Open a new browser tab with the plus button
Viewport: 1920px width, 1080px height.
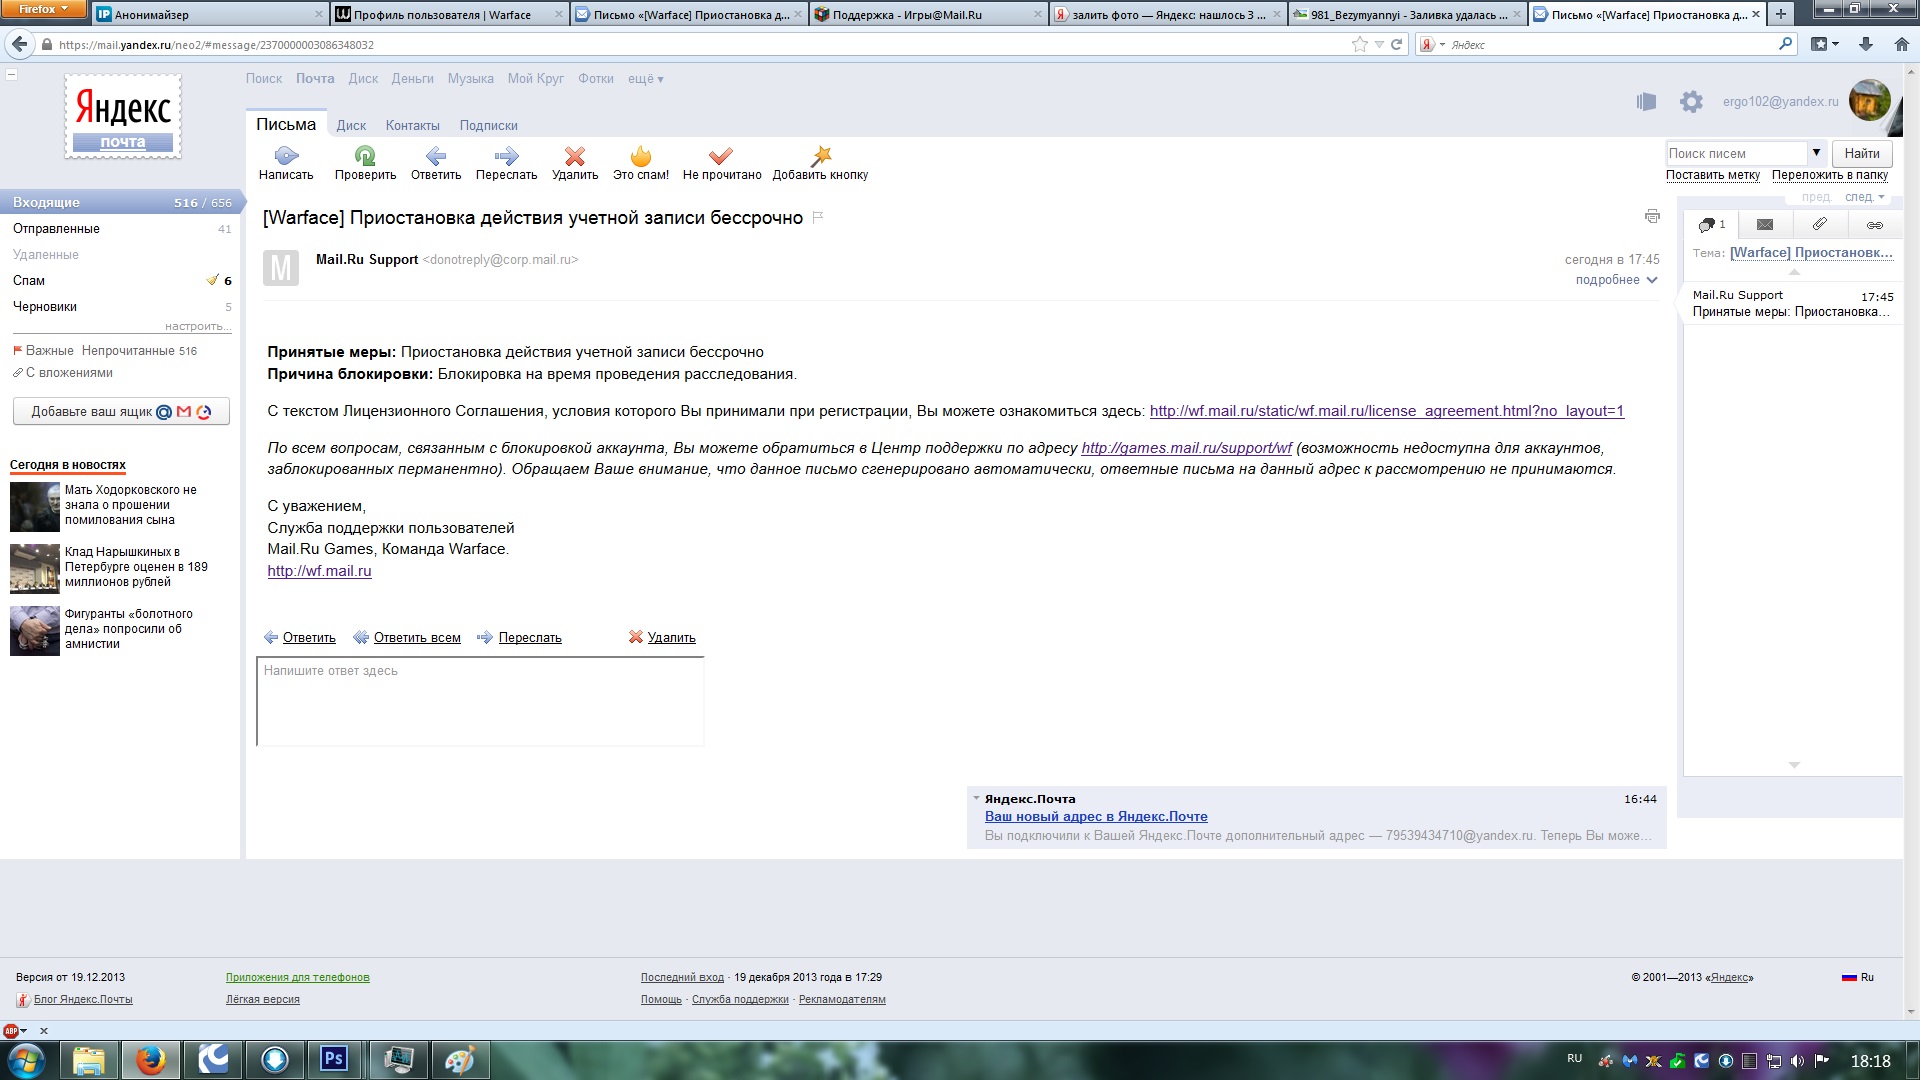click(1781, 14)
